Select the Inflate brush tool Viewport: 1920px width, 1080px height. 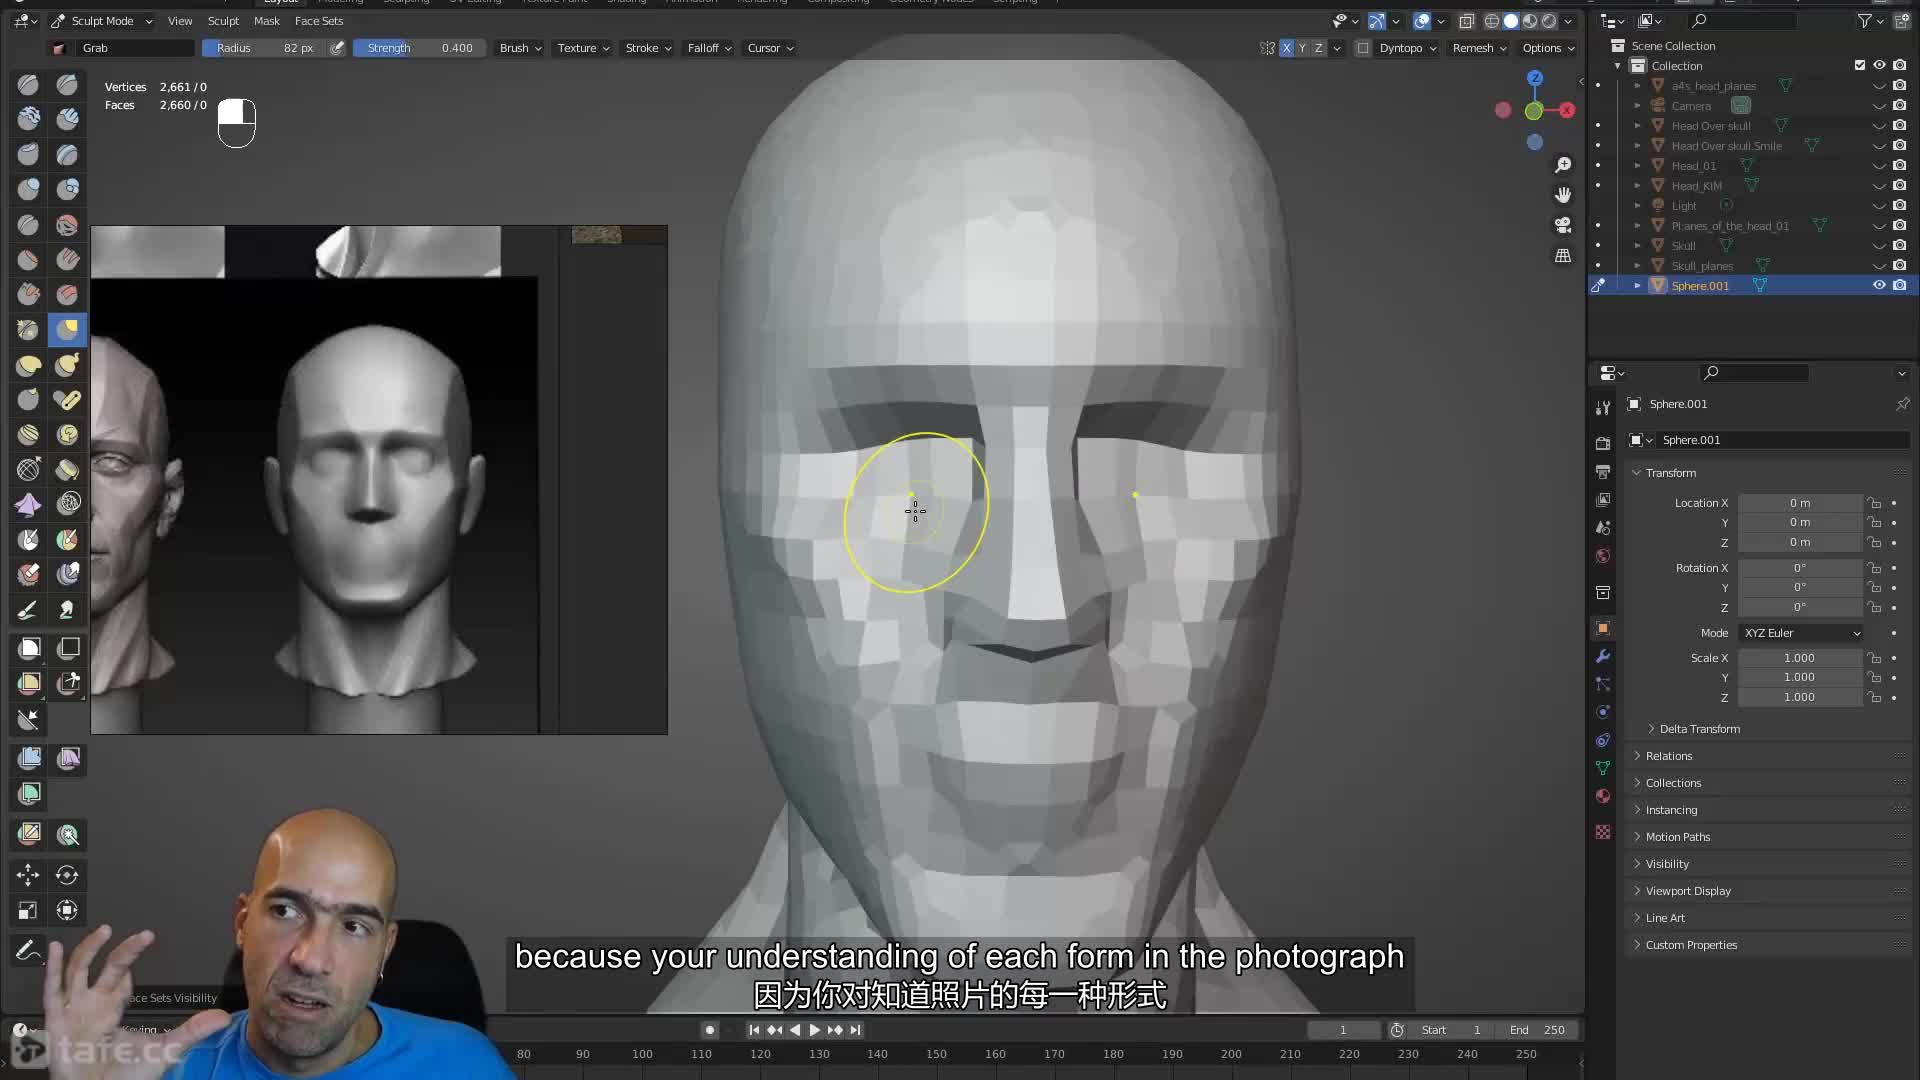28,190
